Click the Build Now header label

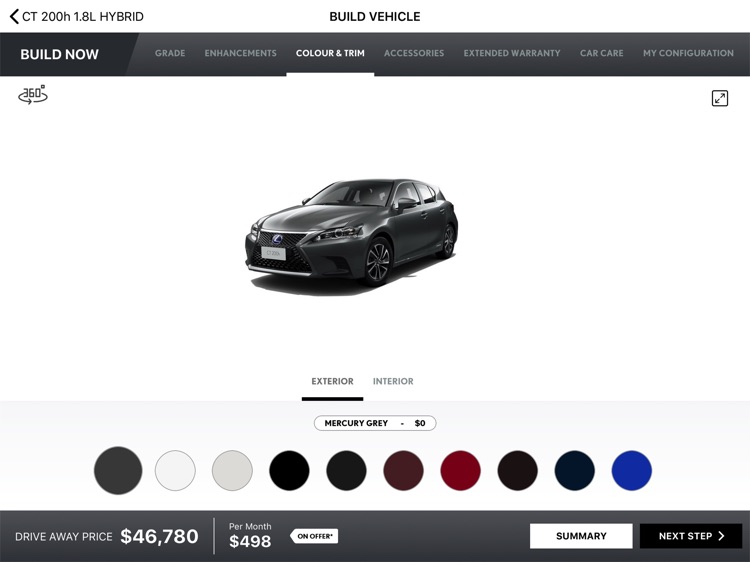pyautogui.click(x=59, y=55)
